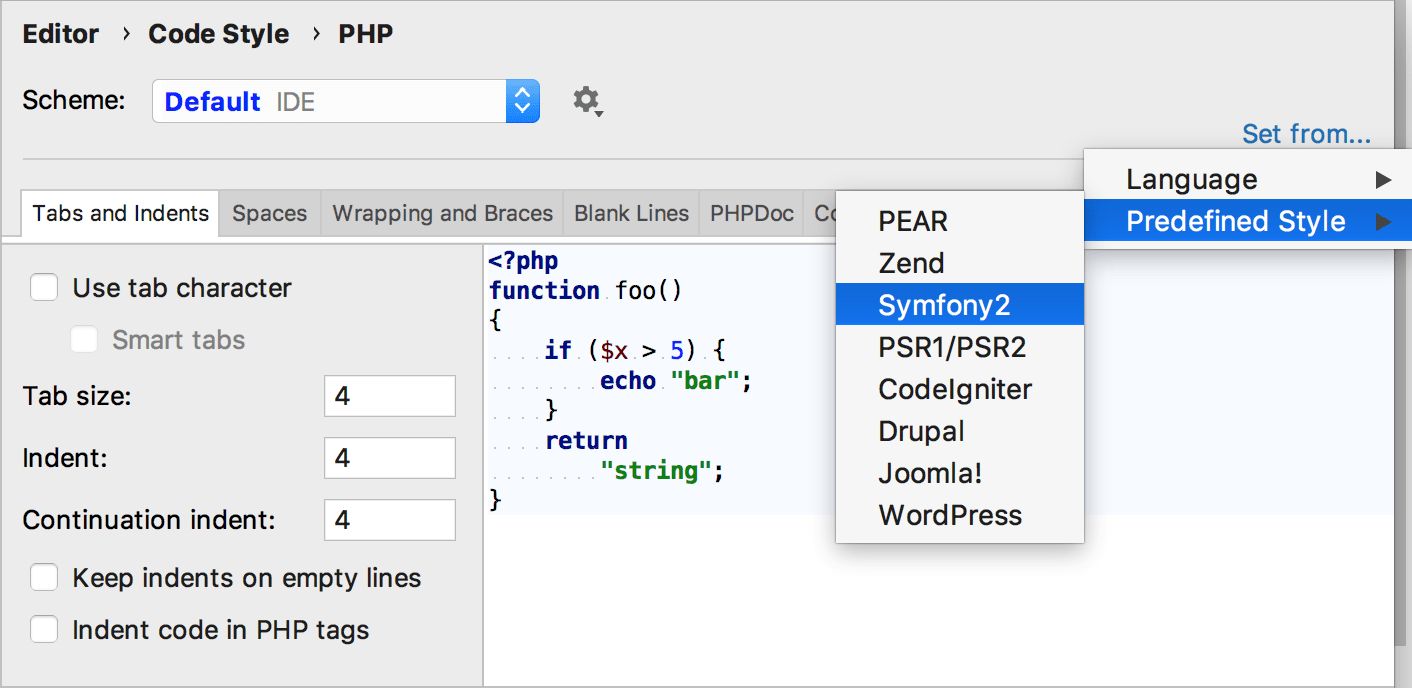
Task: Open the Scheme combo box showing Default IDE
Action: click(x=330, y=100)
